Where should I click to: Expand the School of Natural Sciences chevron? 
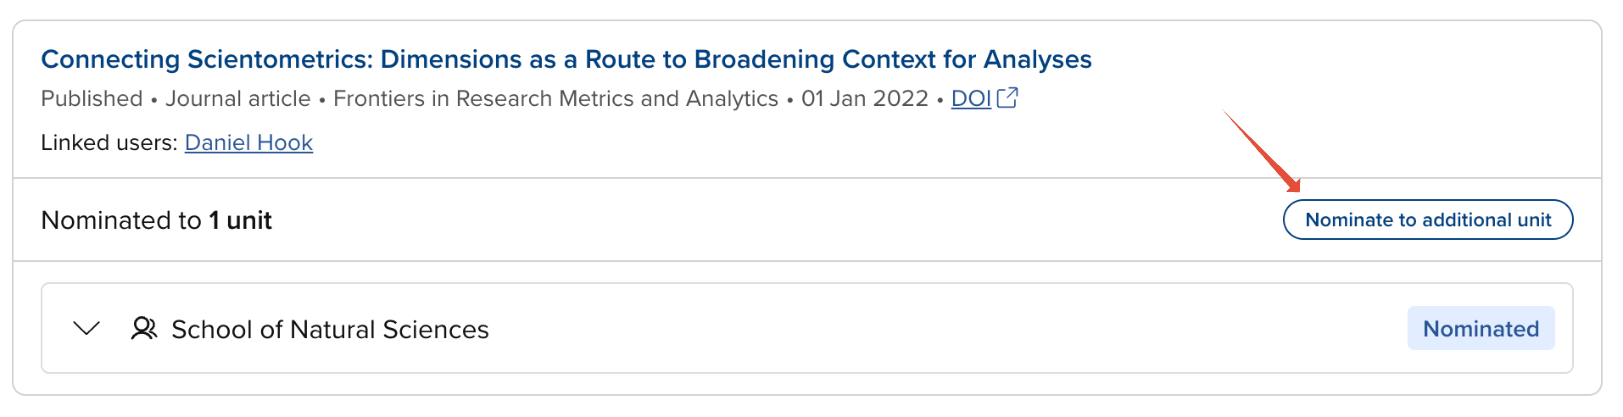87,329
